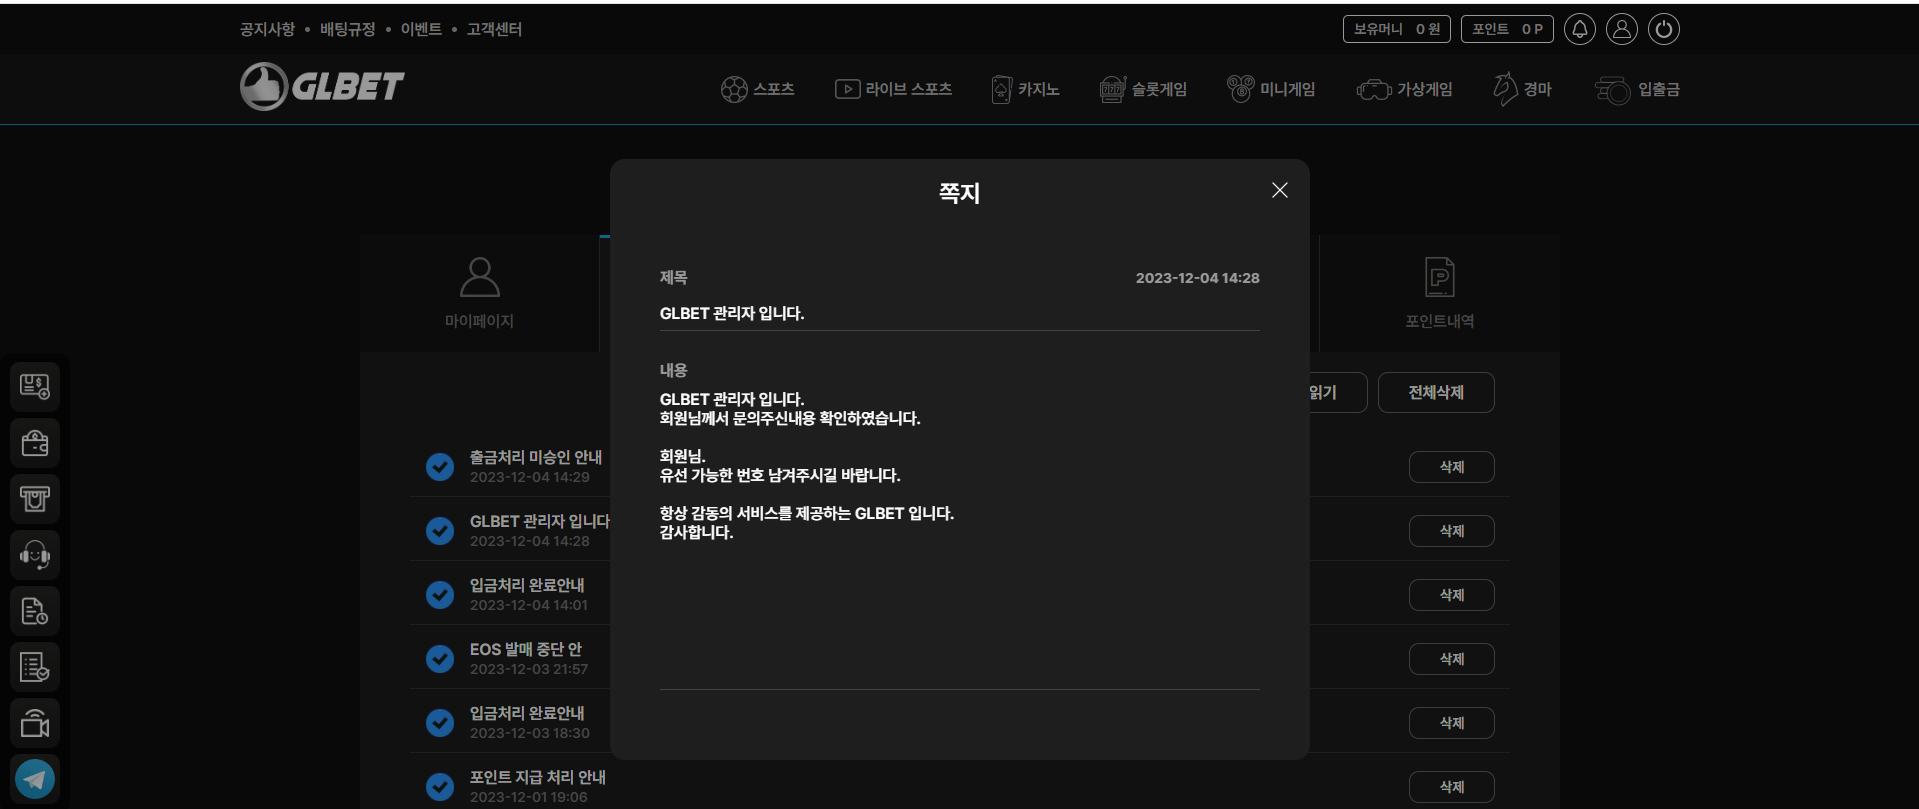Viewport: 1919px width, 809px height.
Task: Click the headset customer support sidebar icon
Action: (35, 554)
